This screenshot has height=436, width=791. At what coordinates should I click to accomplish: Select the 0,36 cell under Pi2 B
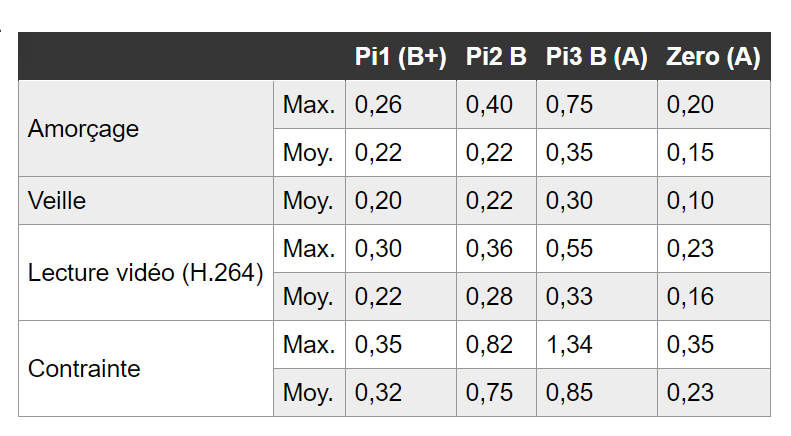click(489, 249)
